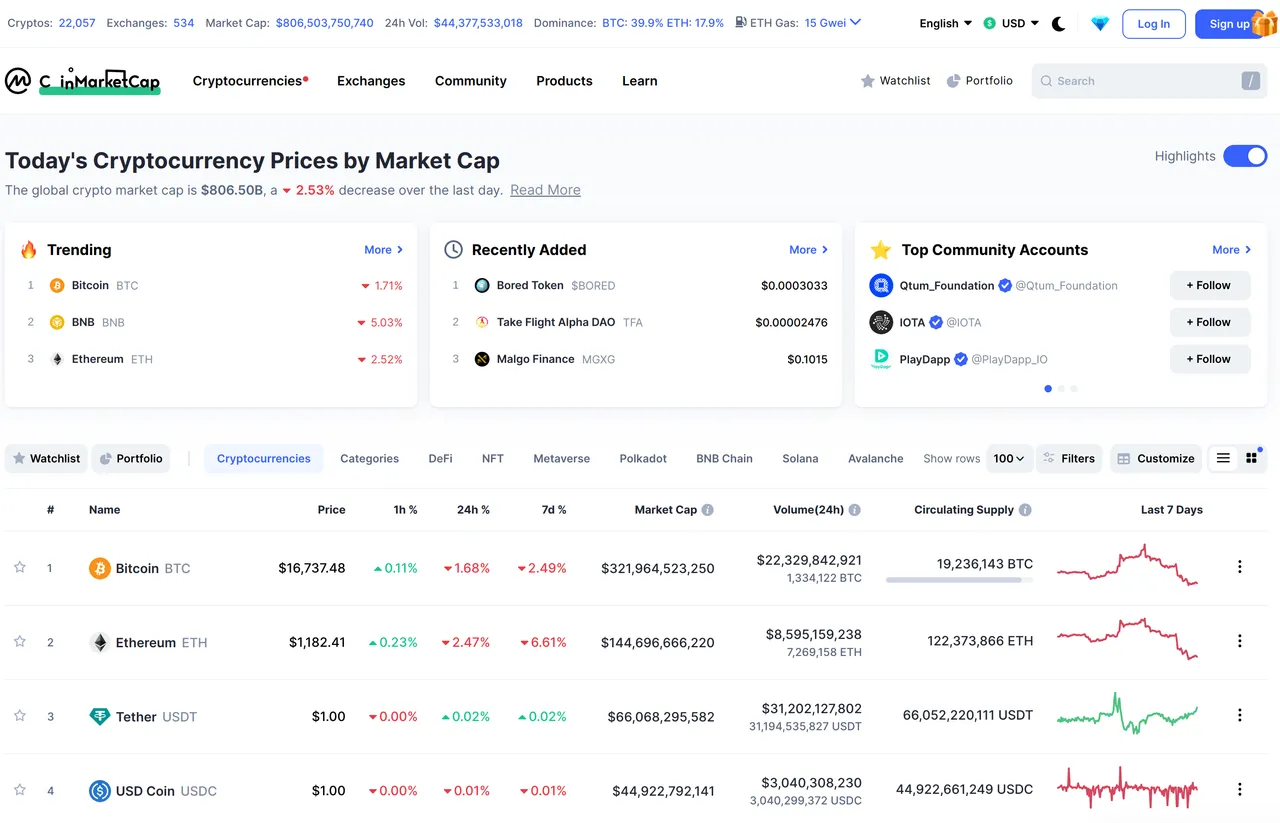The image size is (1280, 823).
Task: Click Bitcoin circulating supply progress bar
Action: point(960,579)
